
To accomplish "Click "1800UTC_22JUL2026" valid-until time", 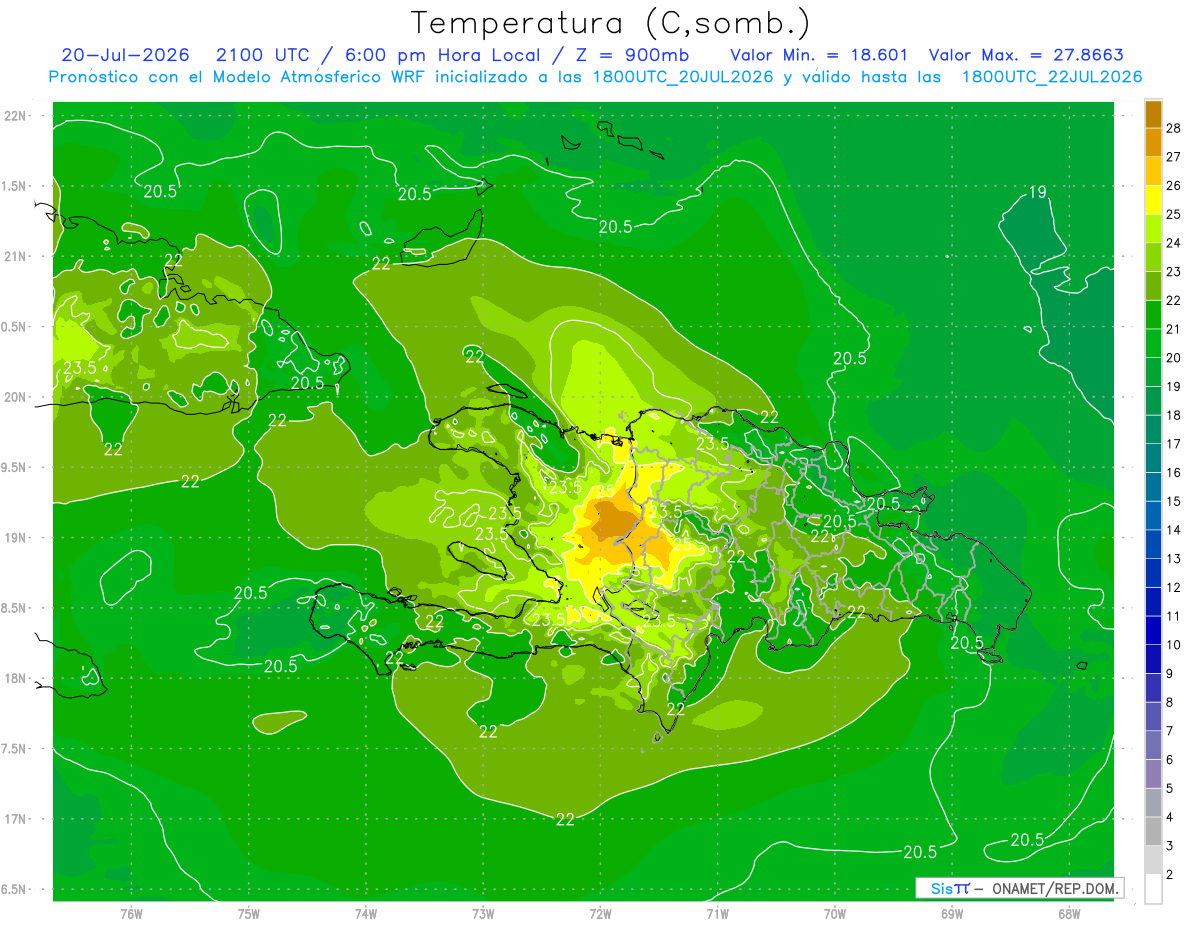I will [1051, 77].
